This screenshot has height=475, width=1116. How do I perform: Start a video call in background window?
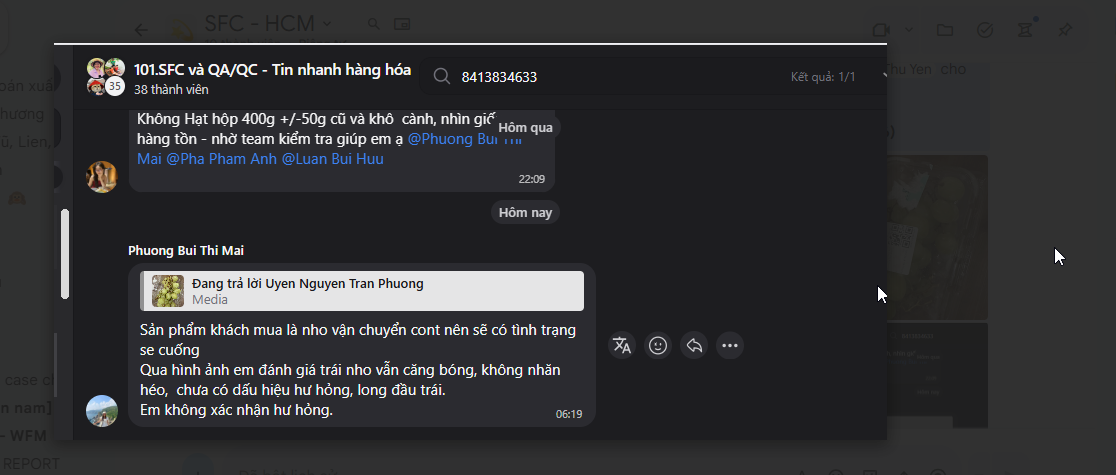tap(881, 30)
